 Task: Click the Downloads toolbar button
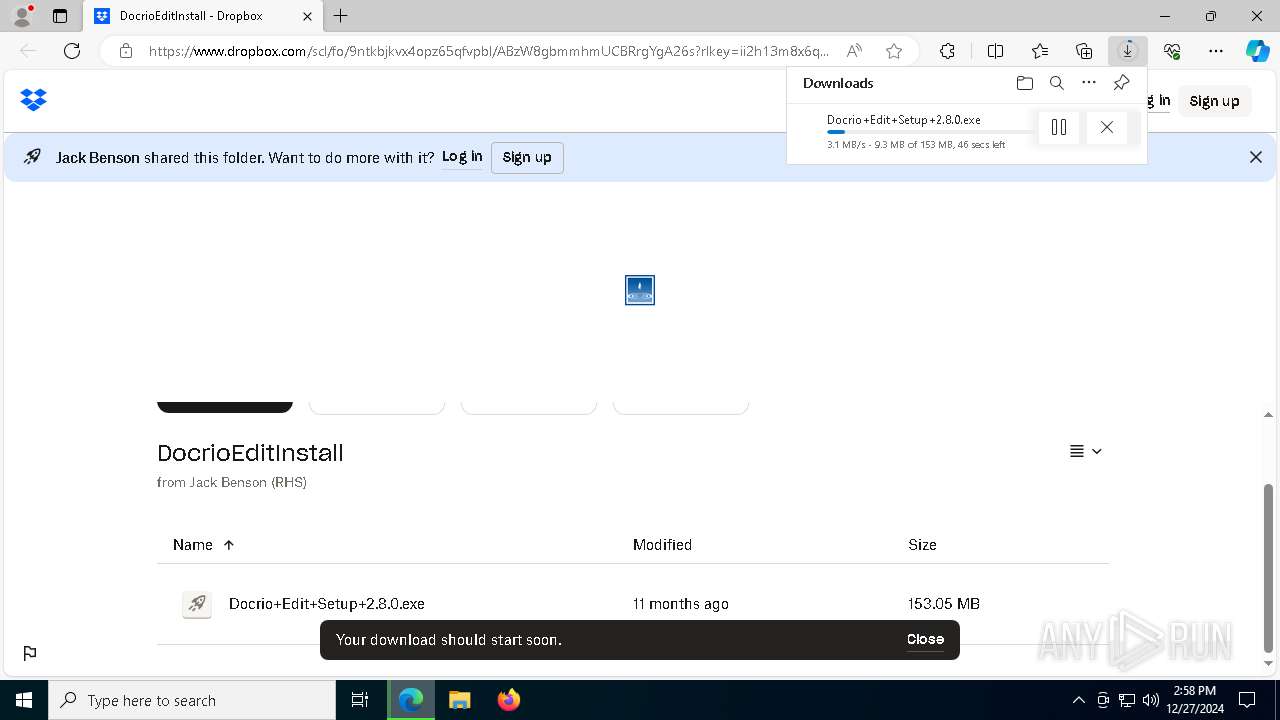point(1127,51)
